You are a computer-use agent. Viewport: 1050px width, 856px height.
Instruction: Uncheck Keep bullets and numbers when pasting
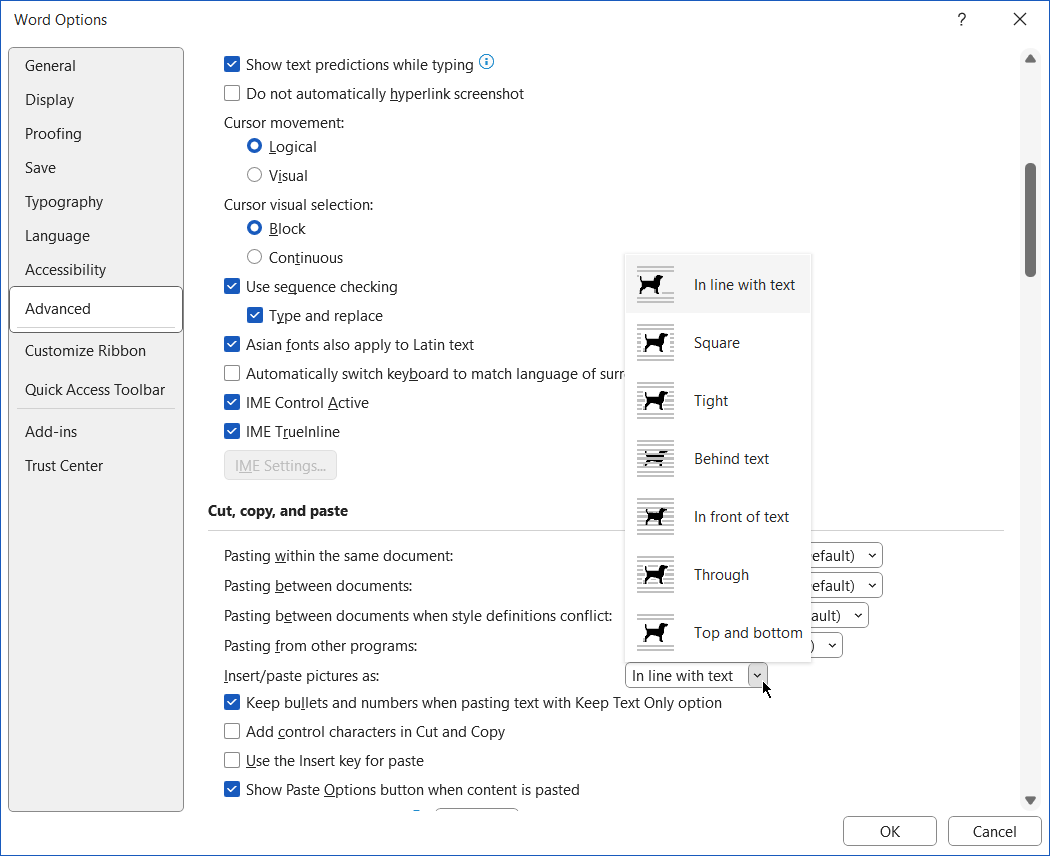click(232, 703)
